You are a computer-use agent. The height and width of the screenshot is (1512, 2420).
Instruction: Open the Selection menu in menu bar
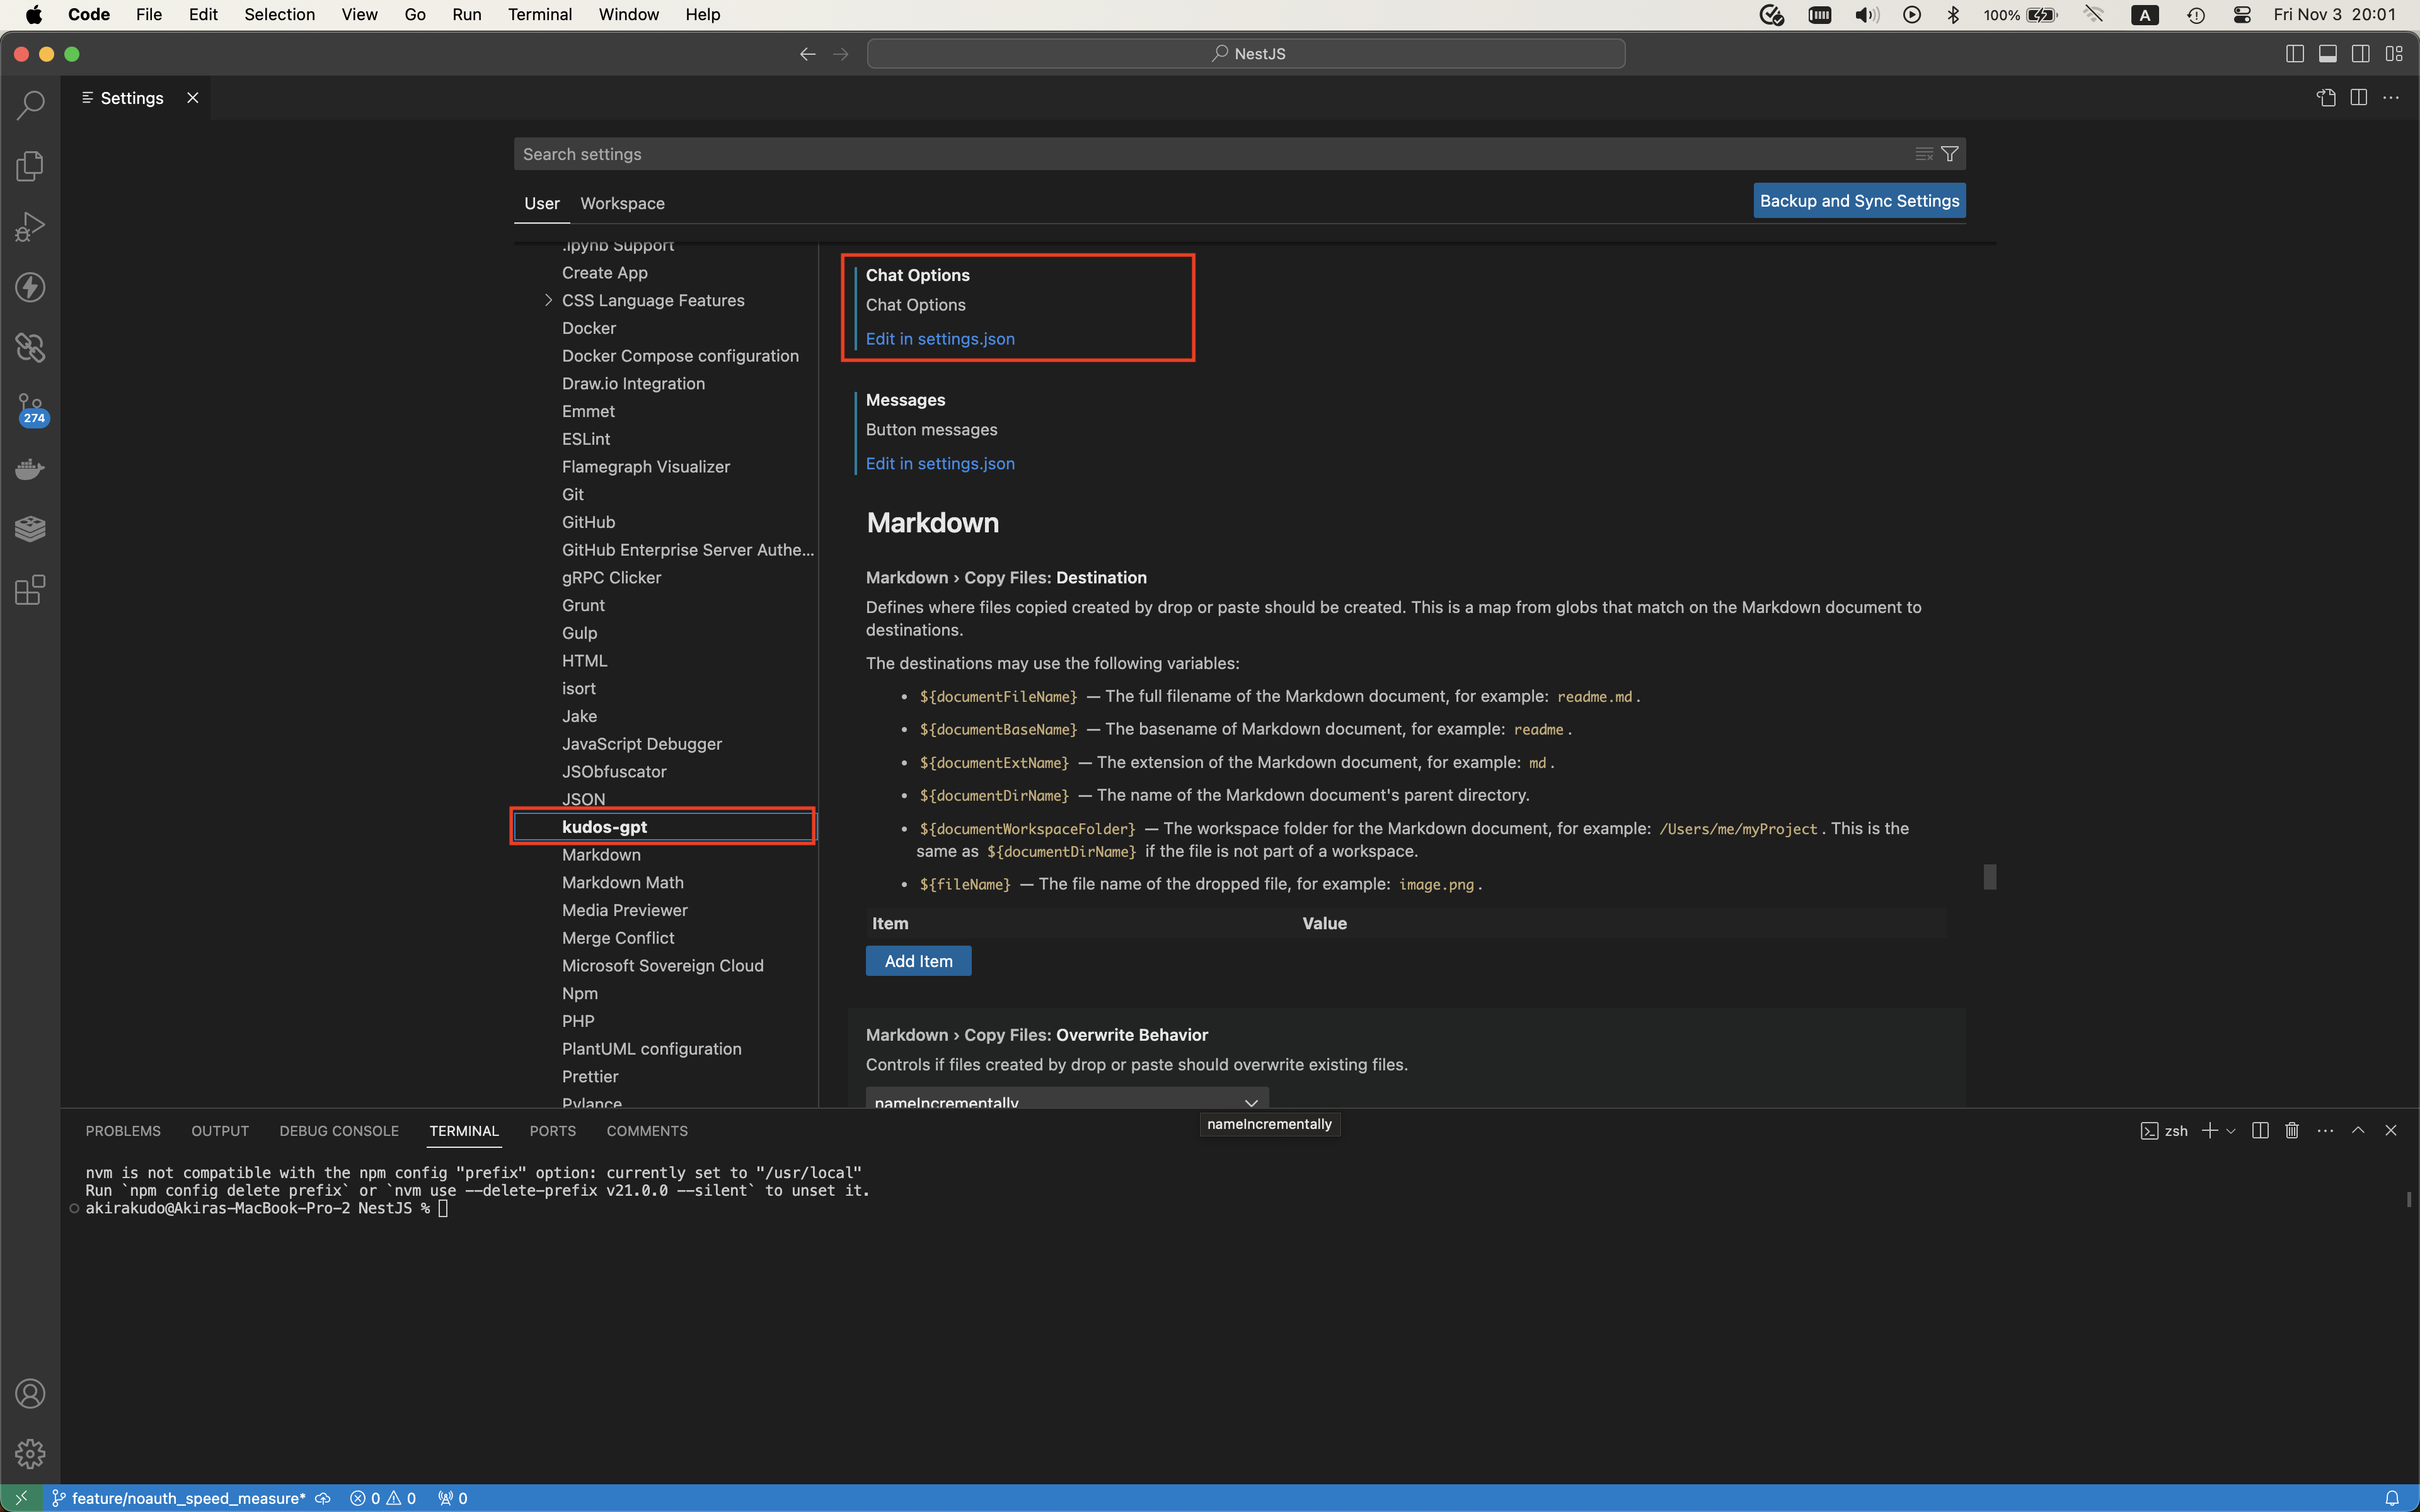pos(279,15)
